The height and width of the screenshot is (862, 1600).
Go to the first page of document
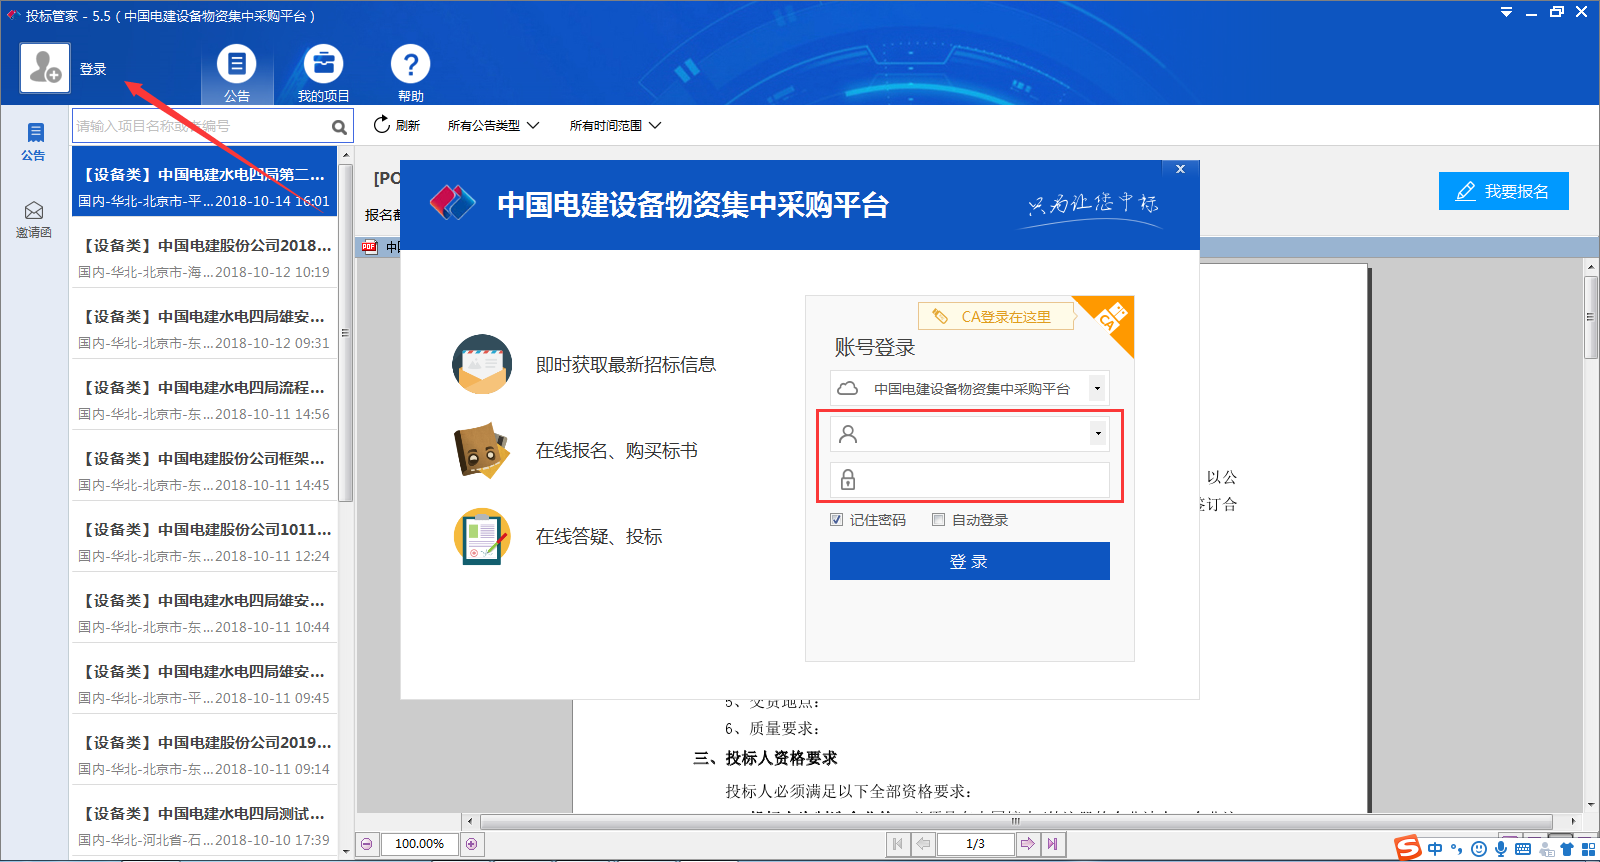(x=898, y=844)
